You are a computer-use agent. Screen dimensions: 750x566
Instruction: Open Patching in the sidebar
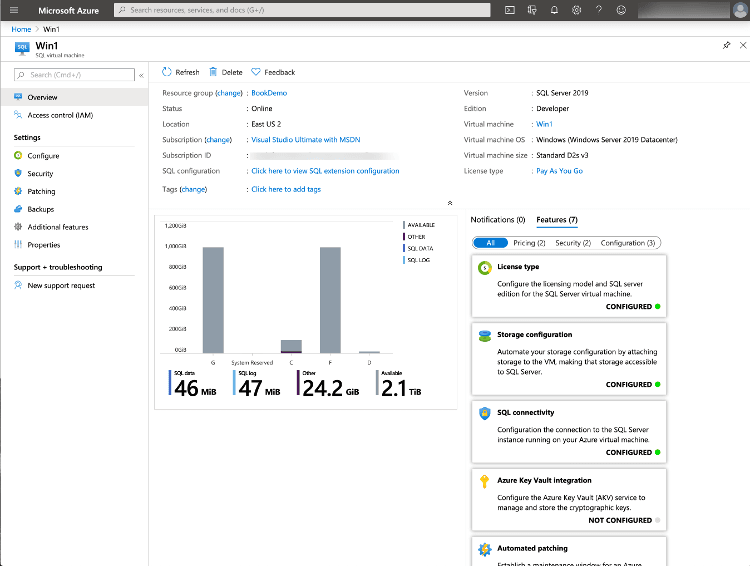point(41,192)
